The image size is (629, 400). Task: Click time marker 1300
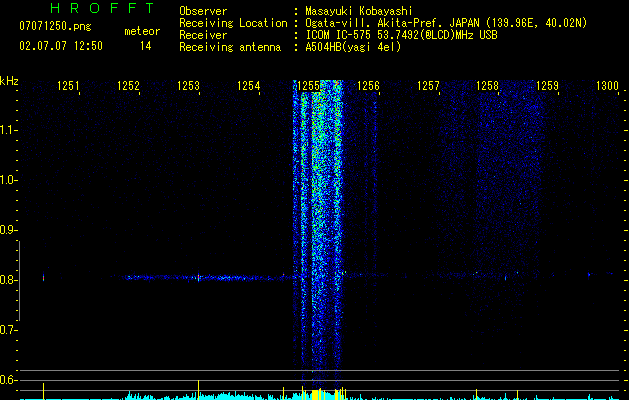(x=608, y=86)
